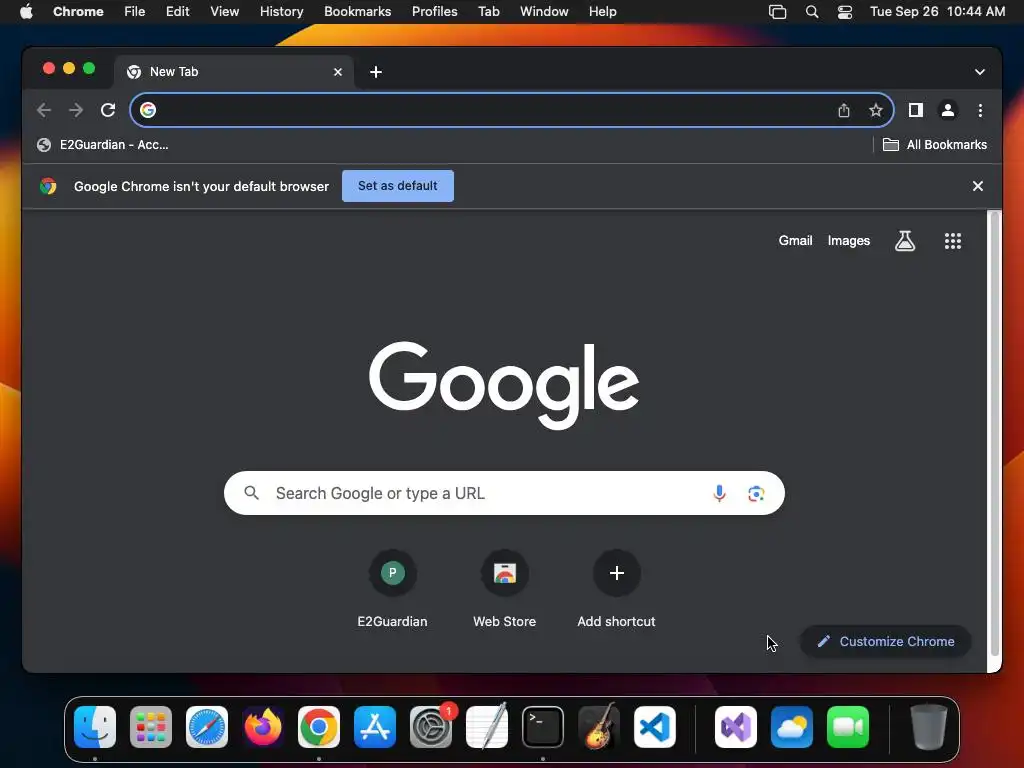Open the Trash in the dock
The width and height of the screenshot is (1024, 768).
pyautogui.click(x=928, y=727)
